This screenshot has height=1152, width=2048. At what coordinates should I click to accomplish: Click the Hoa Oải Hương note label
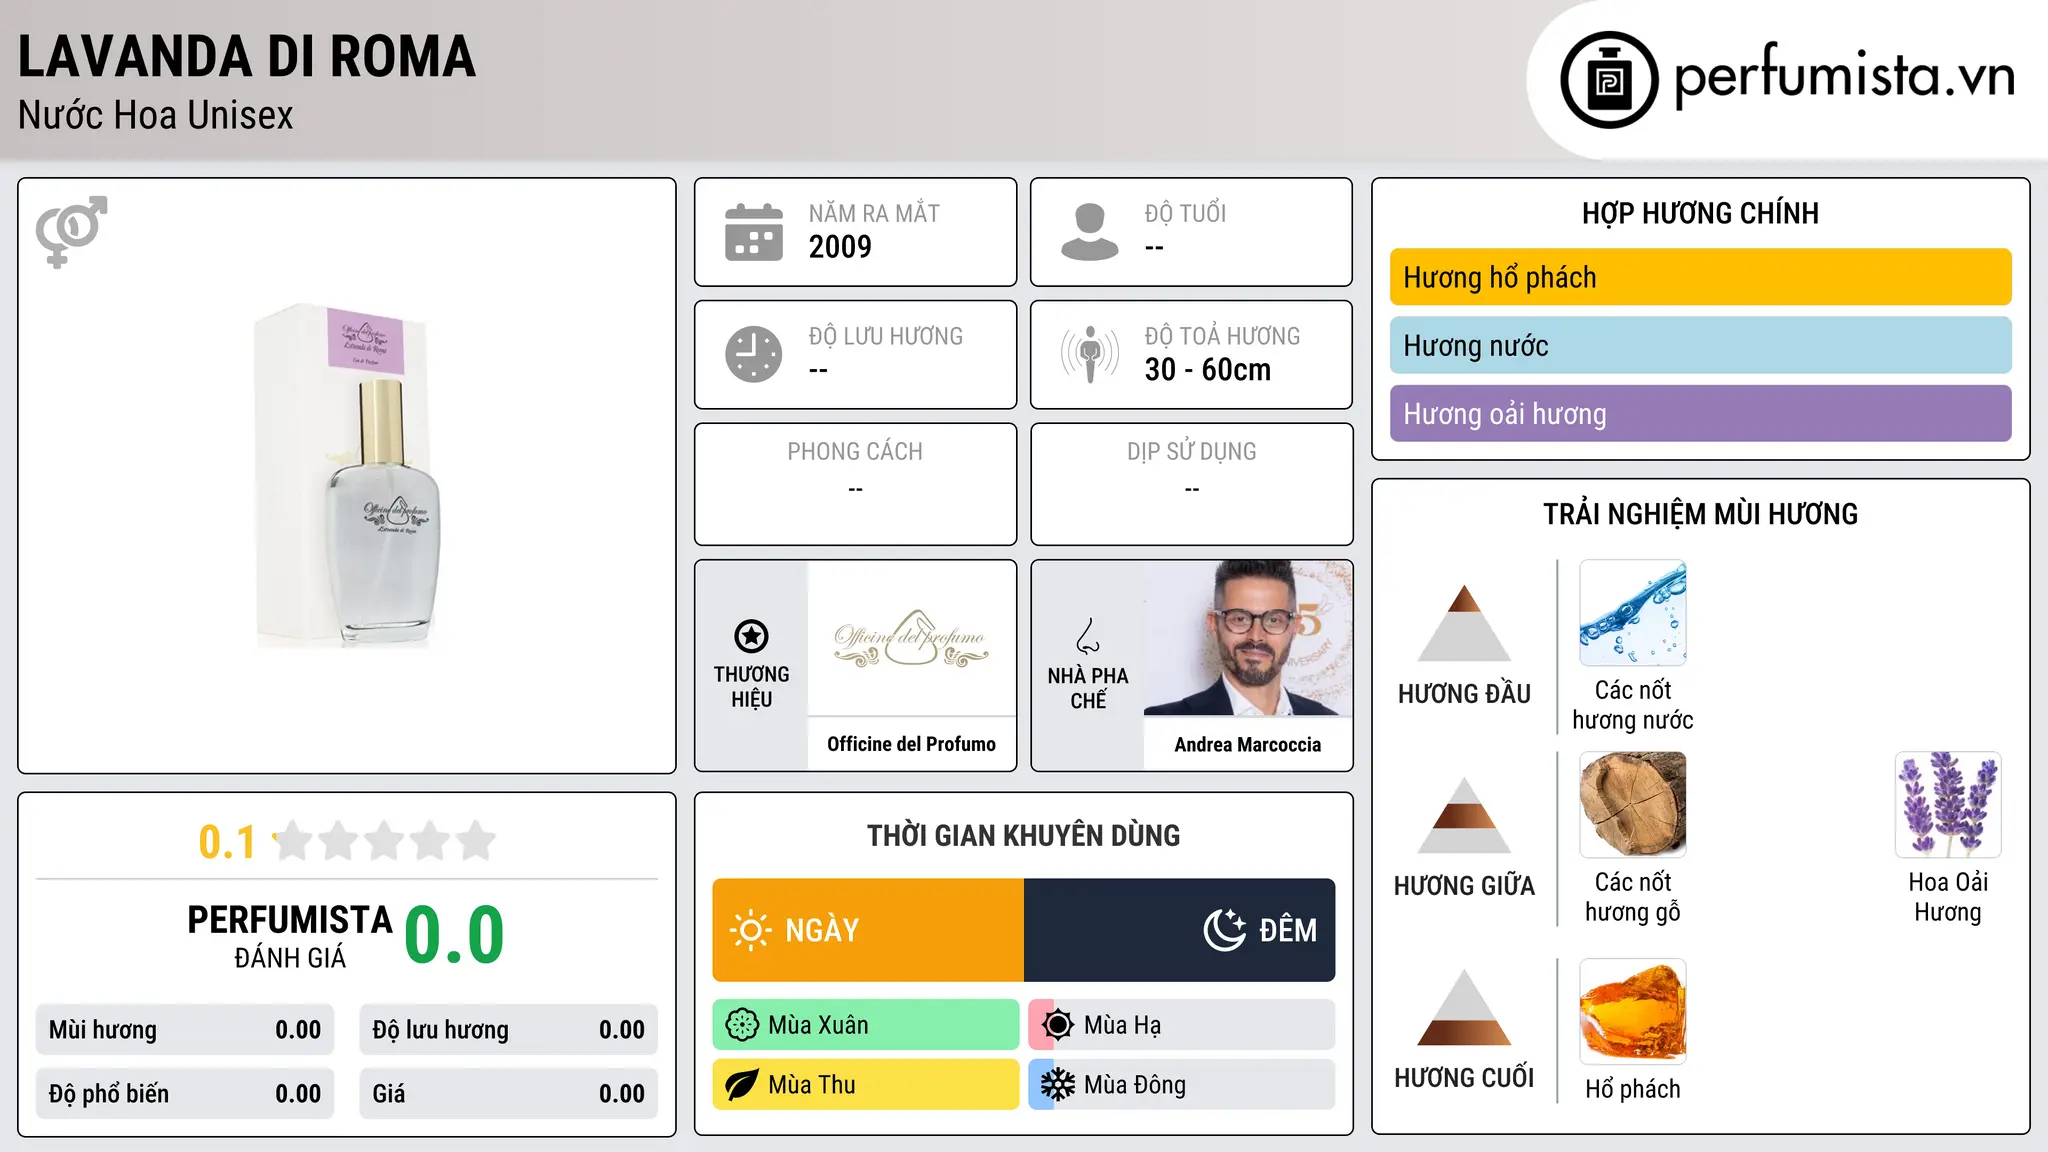[x=1948, y=897]
